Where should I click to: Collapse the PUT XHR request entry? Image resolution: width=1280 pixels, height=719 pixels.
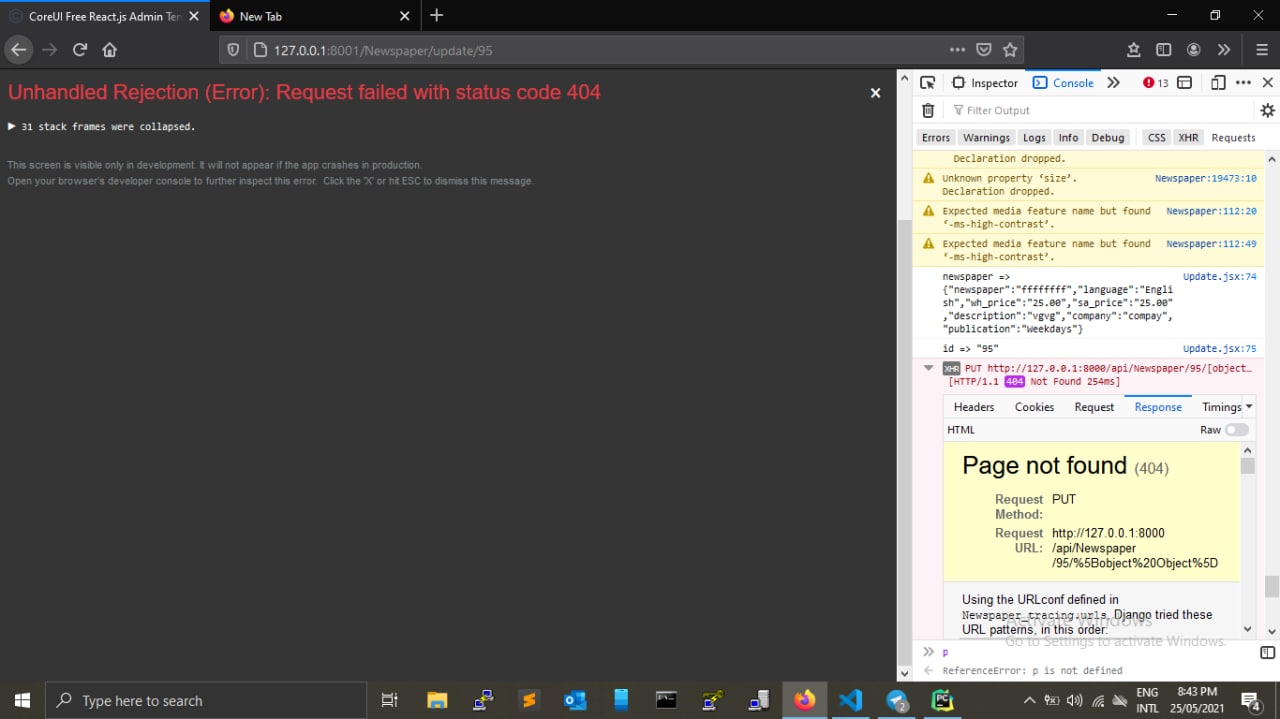pyautogui.click(x=929, y=368)
